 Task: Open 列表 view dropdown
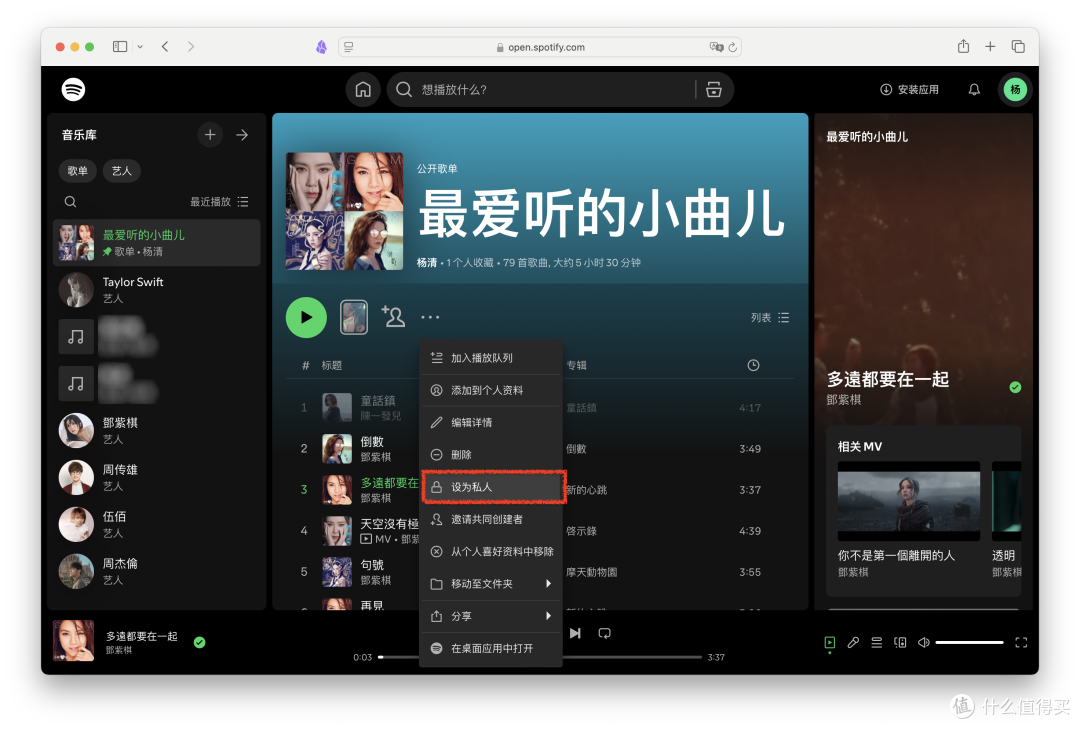(770, 318)
